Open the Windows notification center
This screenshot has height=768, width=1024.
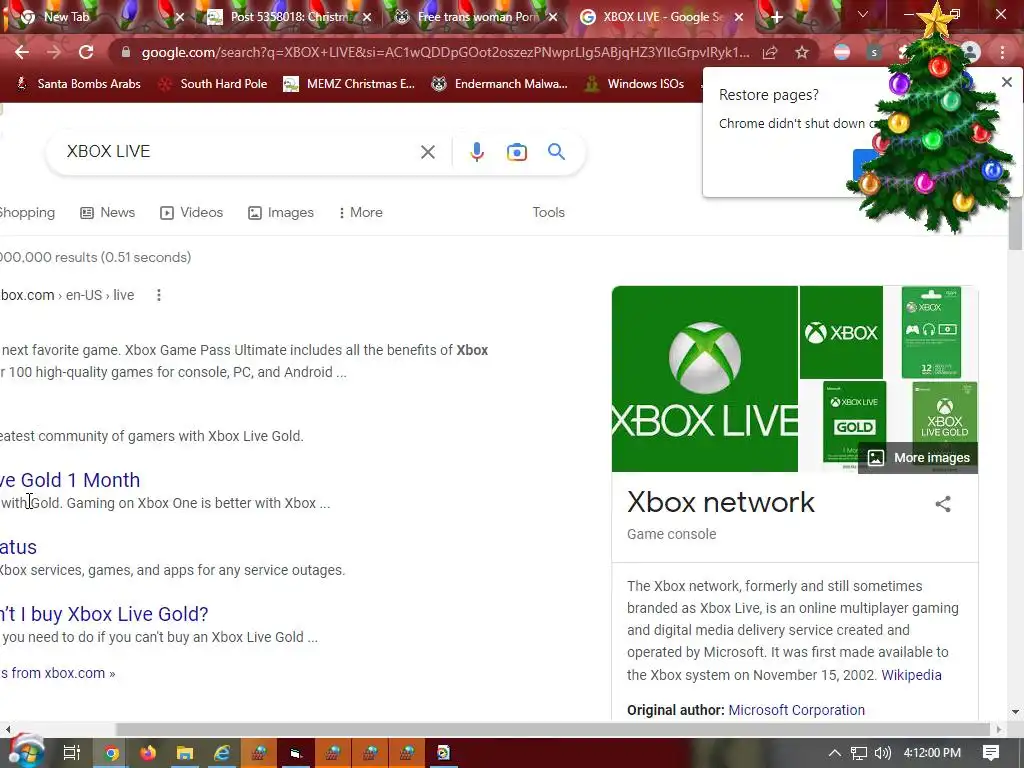(991, 753)
